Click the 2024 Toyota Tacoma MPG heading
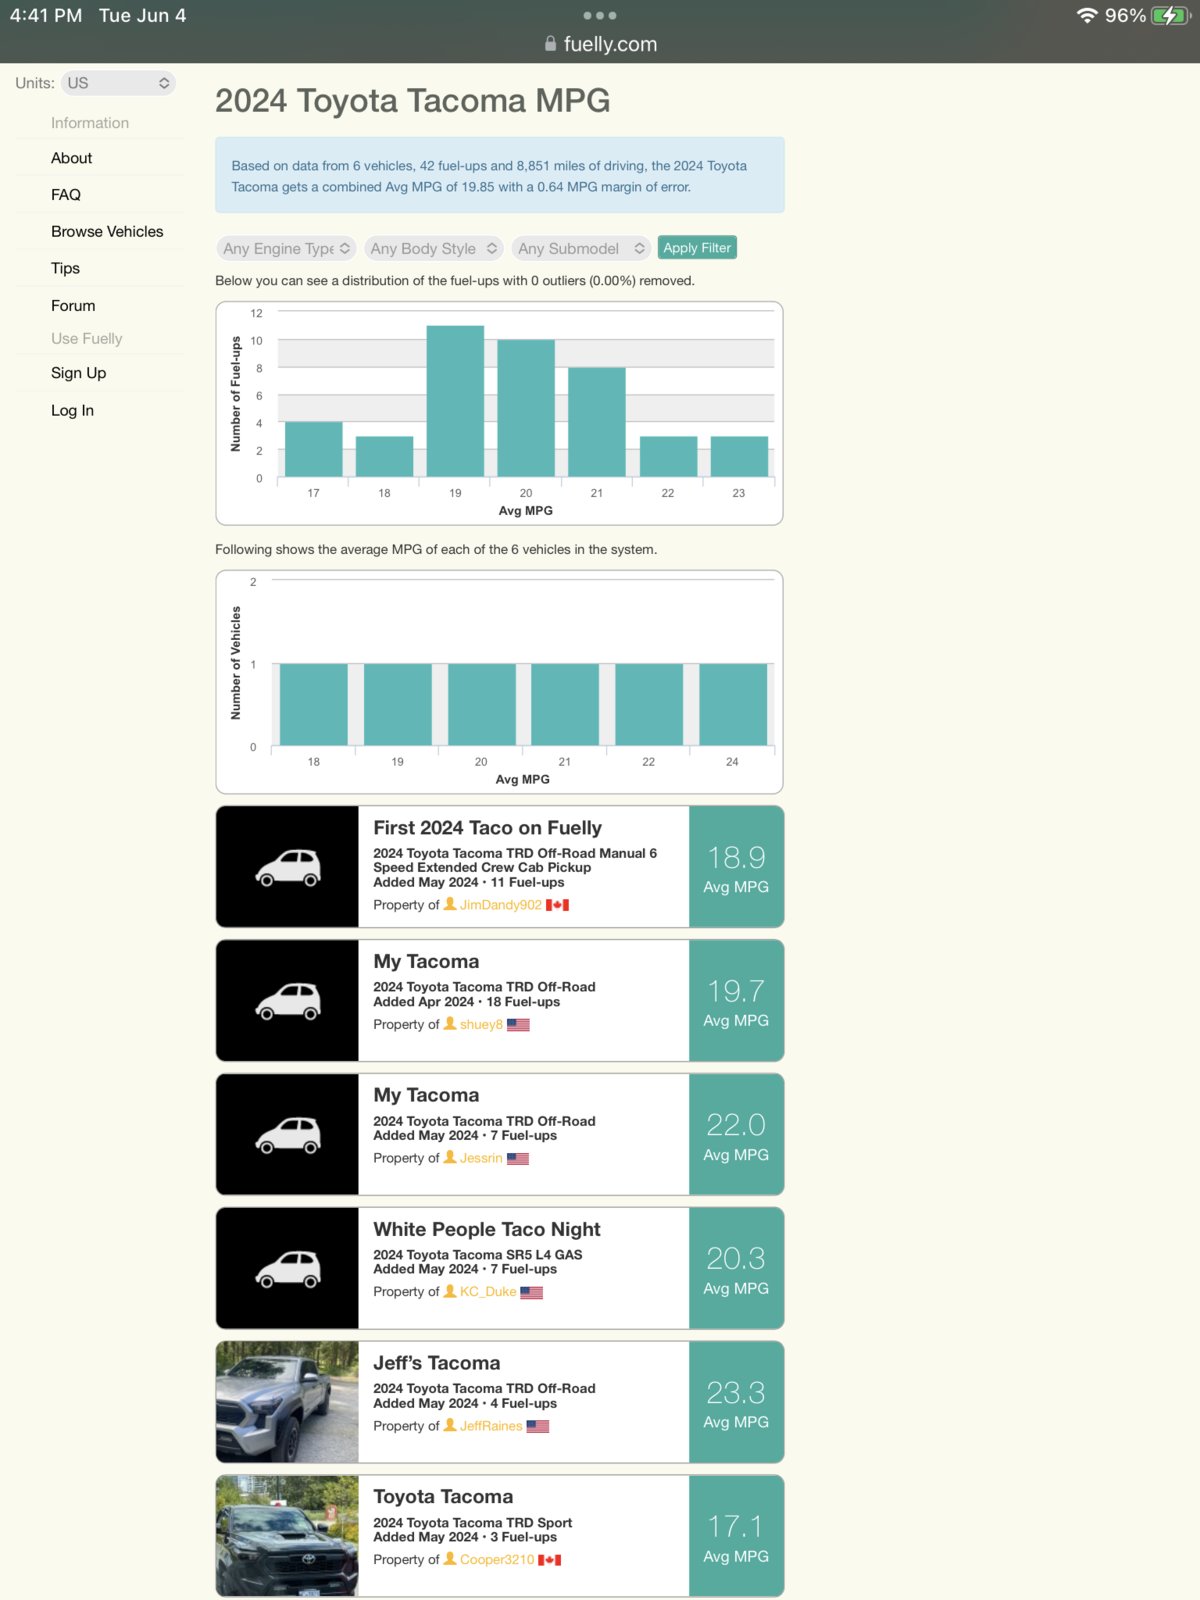1200x1600 pixels. (x=412, y=101)
